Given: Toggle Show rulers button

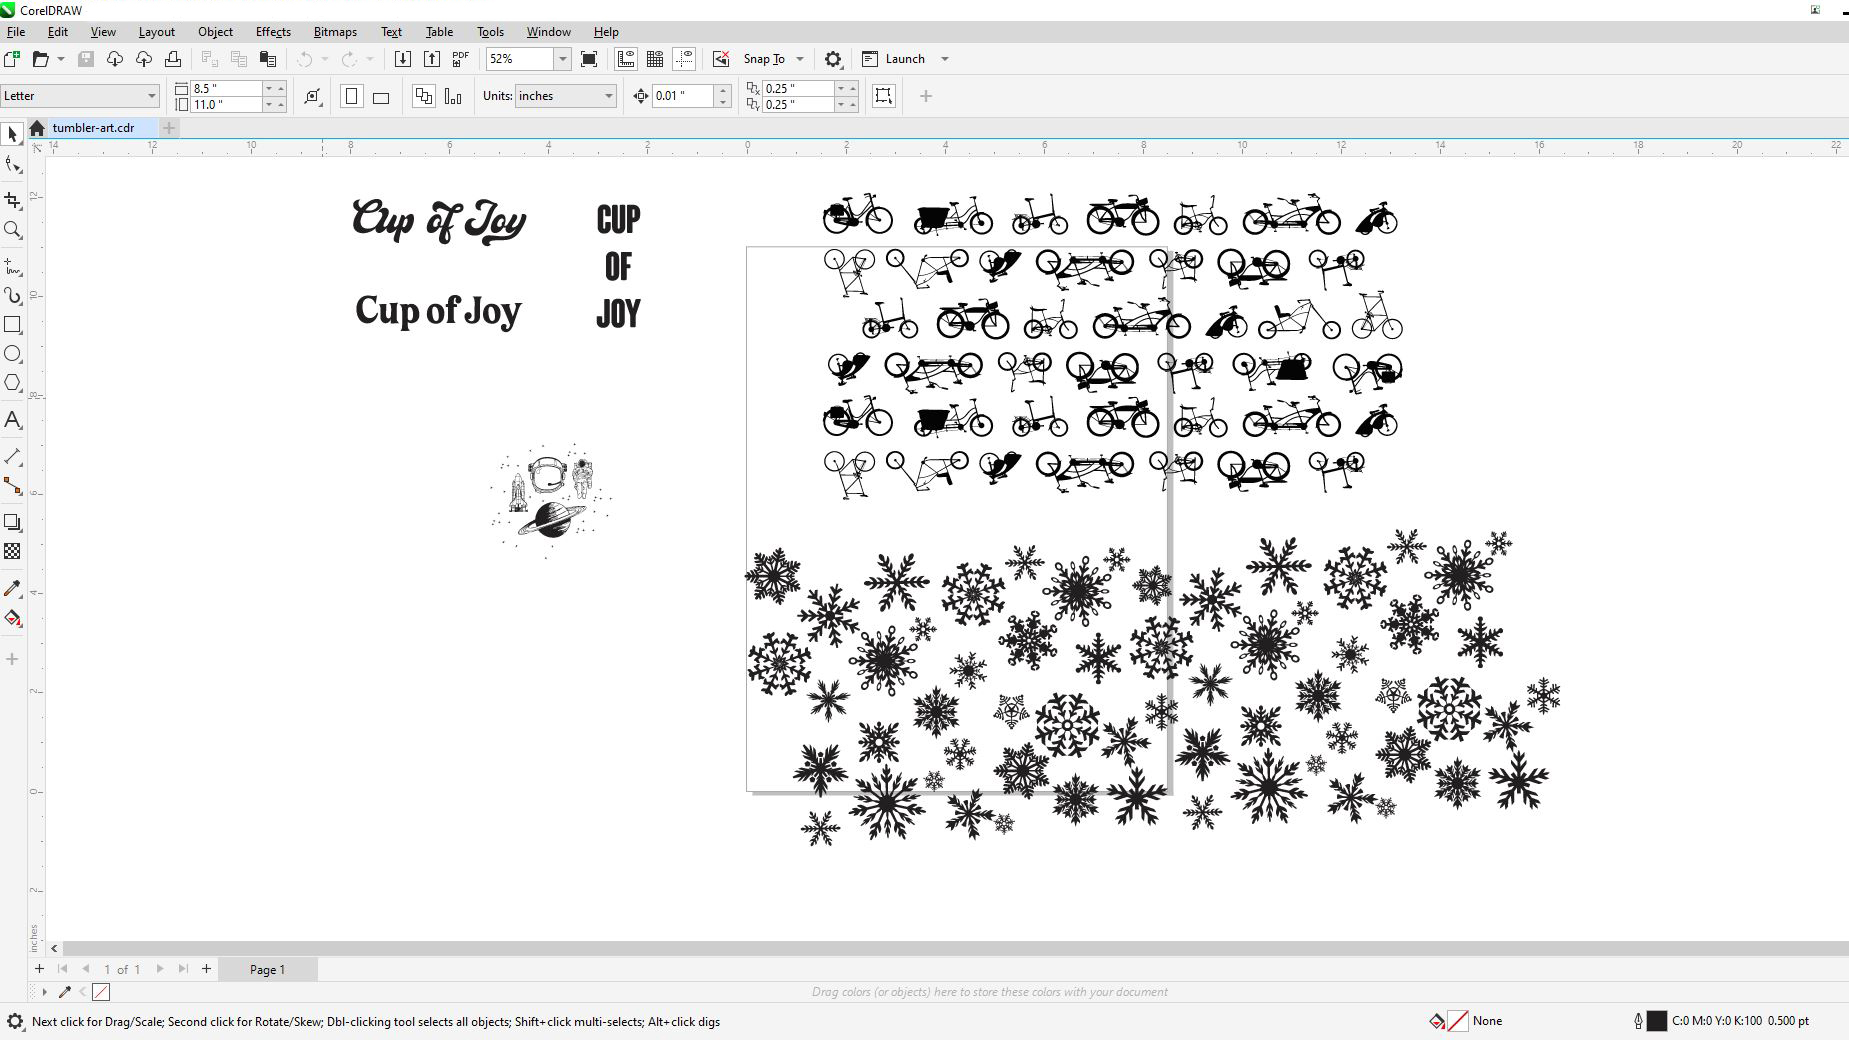Looking at the screenshot, I should coord(626,59).
